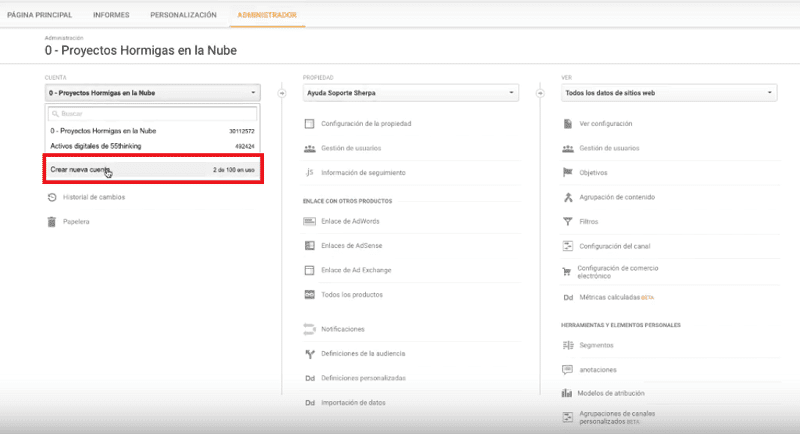This screenshot has height=434, width=800.
Task: Click the view Gestión de usuarios people icon
Action: 568,148
